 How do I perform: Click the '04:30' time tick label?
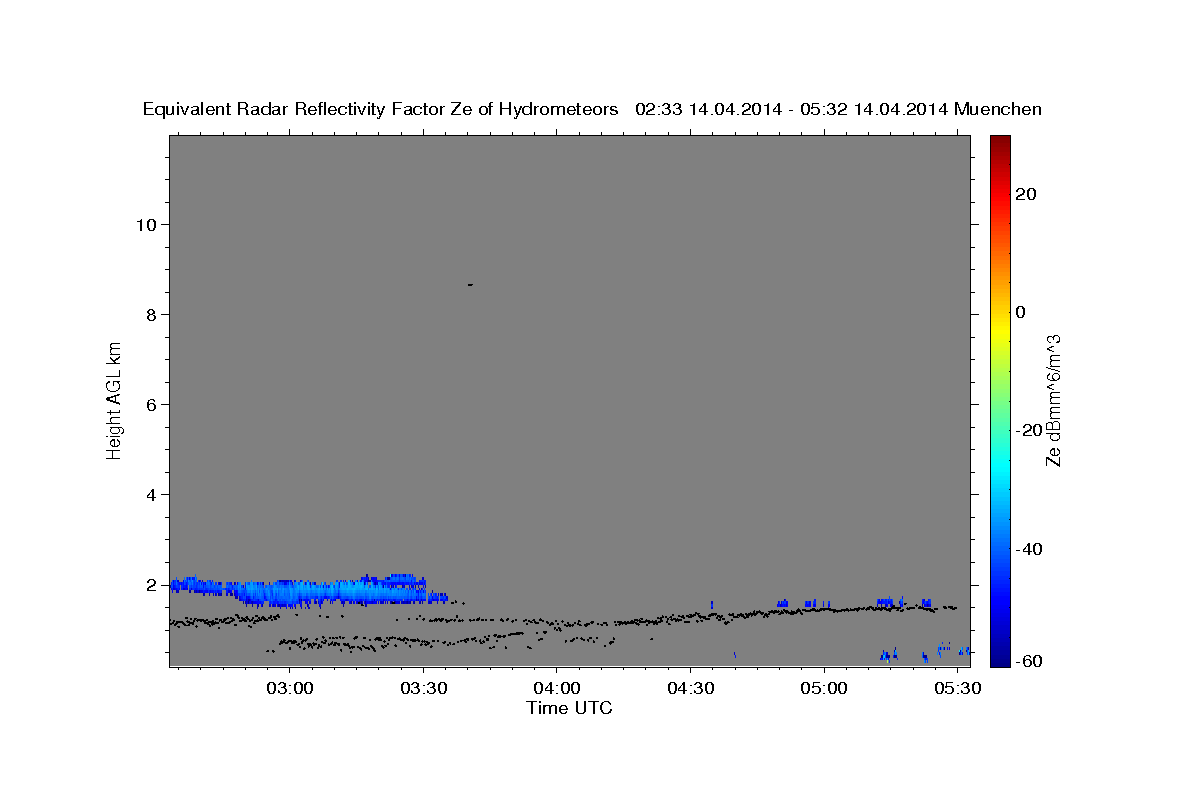690,688
